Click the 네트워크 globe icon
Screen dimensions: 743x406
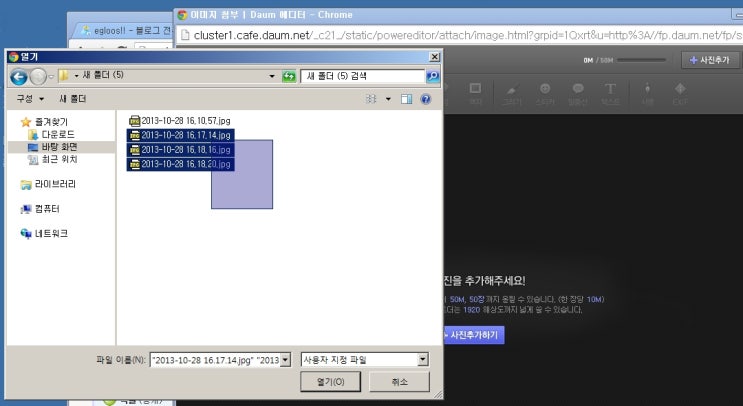coord(26,234)
